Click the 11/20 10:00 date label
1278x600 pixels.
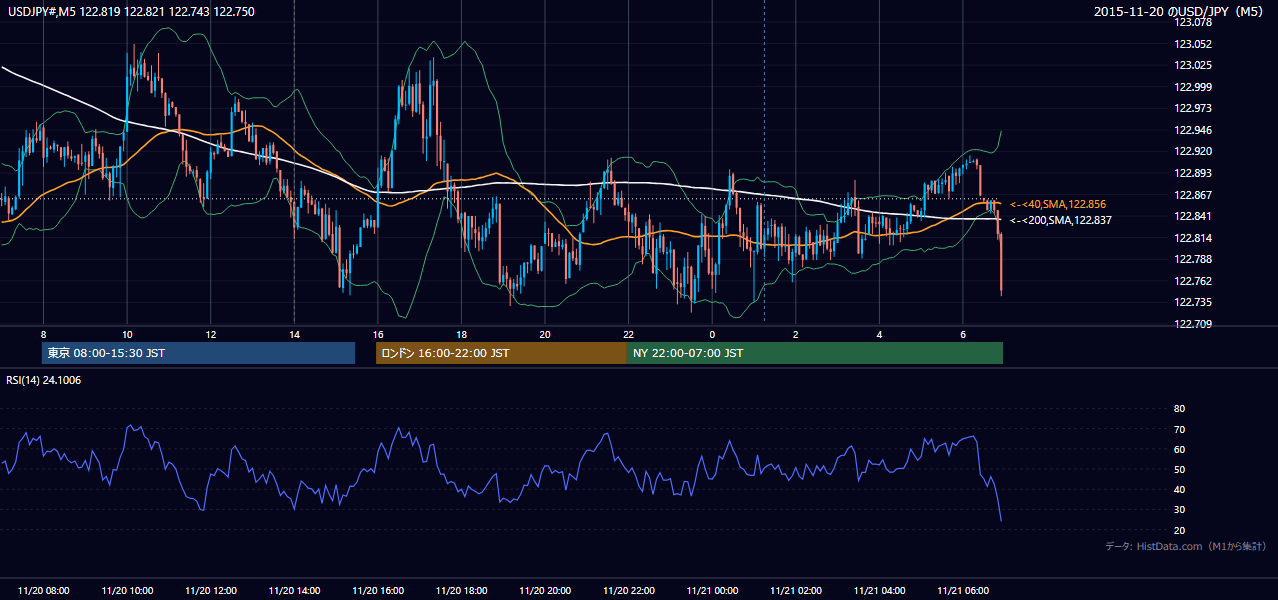coord(127,591)
